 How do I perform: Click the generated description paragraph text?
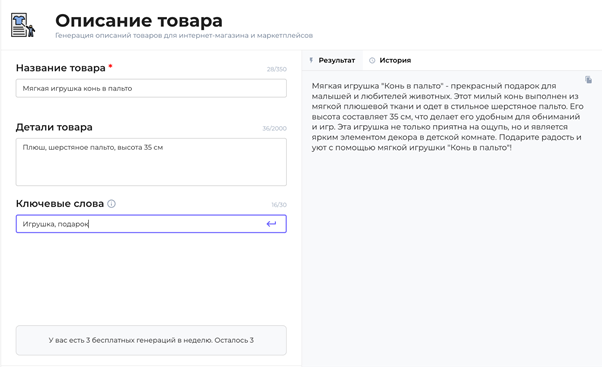point(447,117)
